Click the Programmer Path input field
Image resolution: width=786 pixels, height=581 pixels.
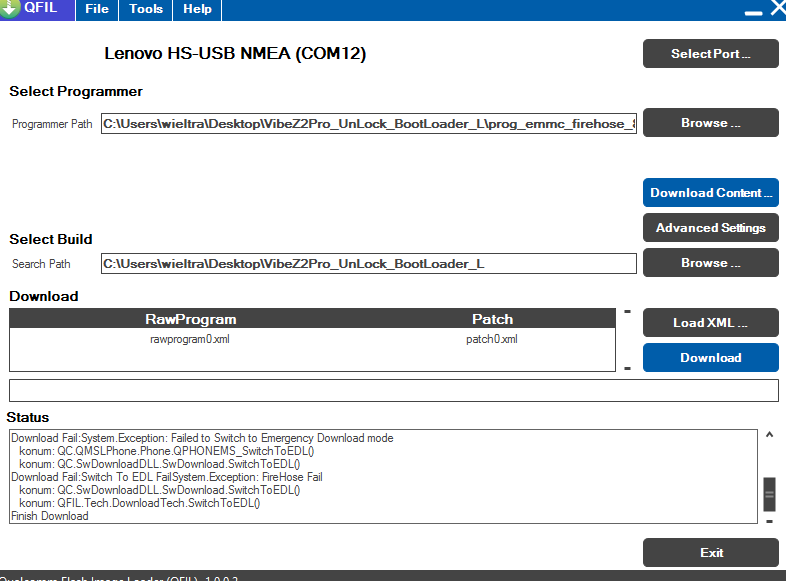[x=368, y=124]
